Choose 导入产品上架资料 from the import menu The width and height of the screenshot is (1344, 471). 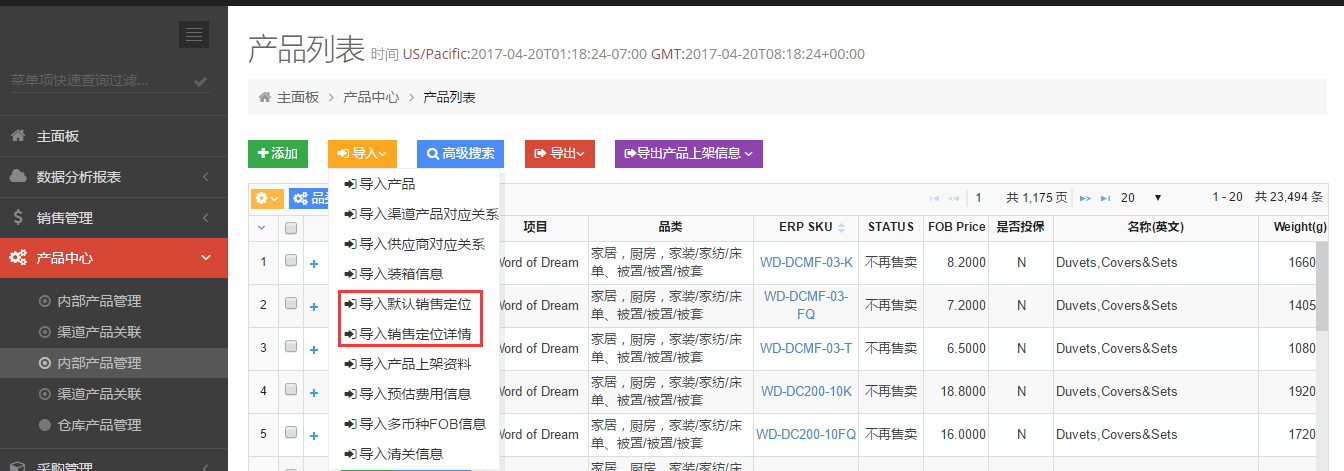pyautogui.click(x=414, y=363)
